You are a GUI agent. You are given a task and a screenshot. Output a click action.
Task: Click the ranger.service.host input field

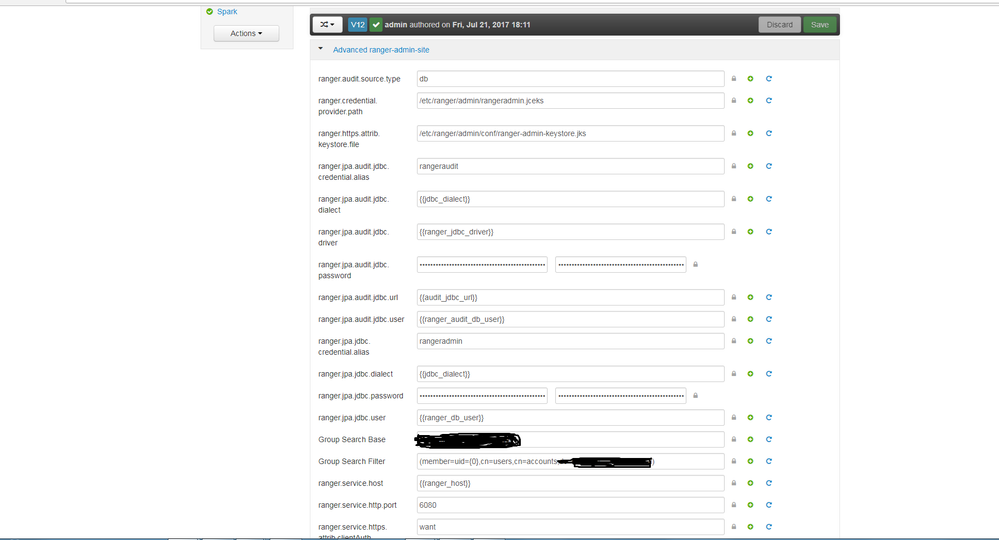coord(570,483)
